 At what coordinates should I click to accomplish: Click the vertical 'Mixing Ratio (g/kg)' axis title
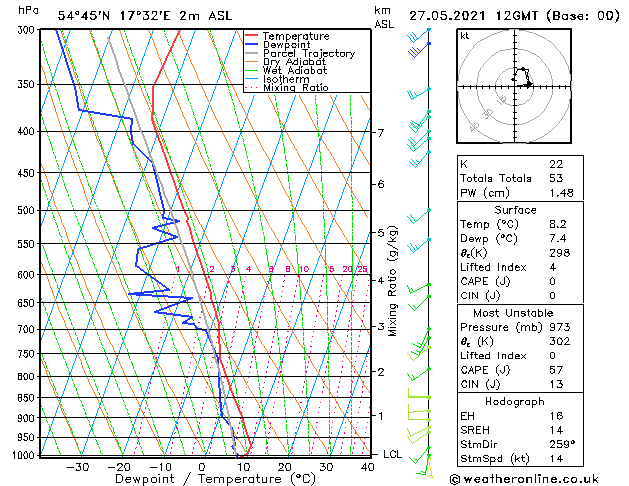pyautogui.click(x=392, y=281)
